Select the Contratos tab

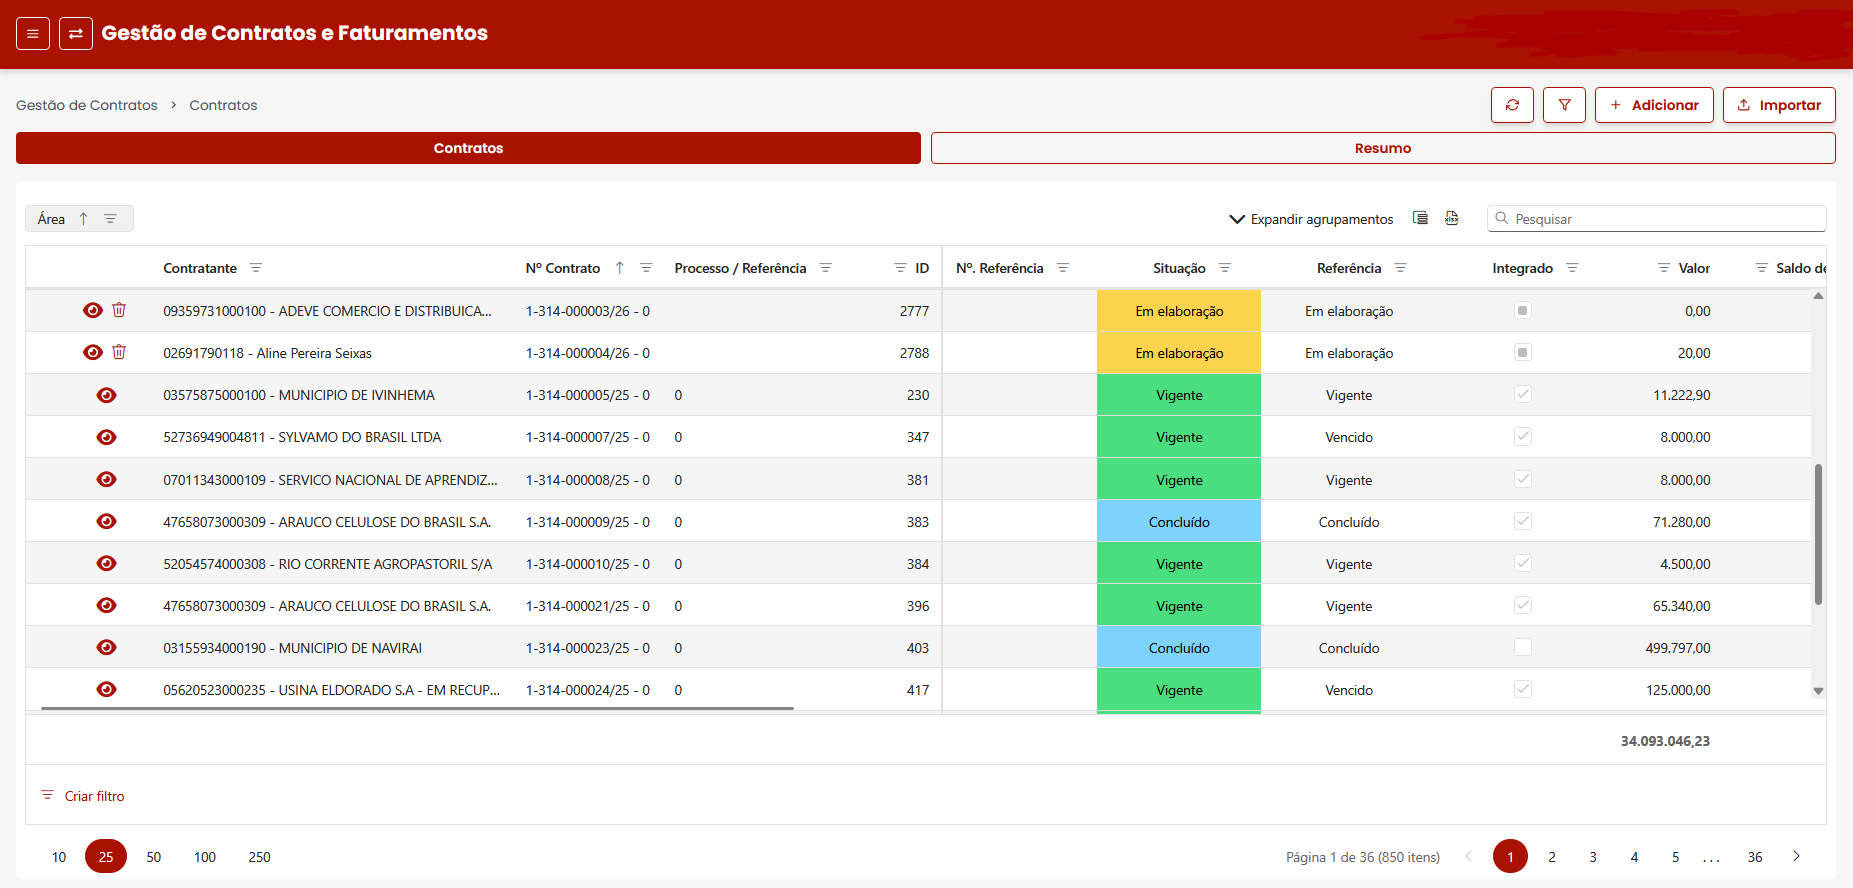[468, 148]
